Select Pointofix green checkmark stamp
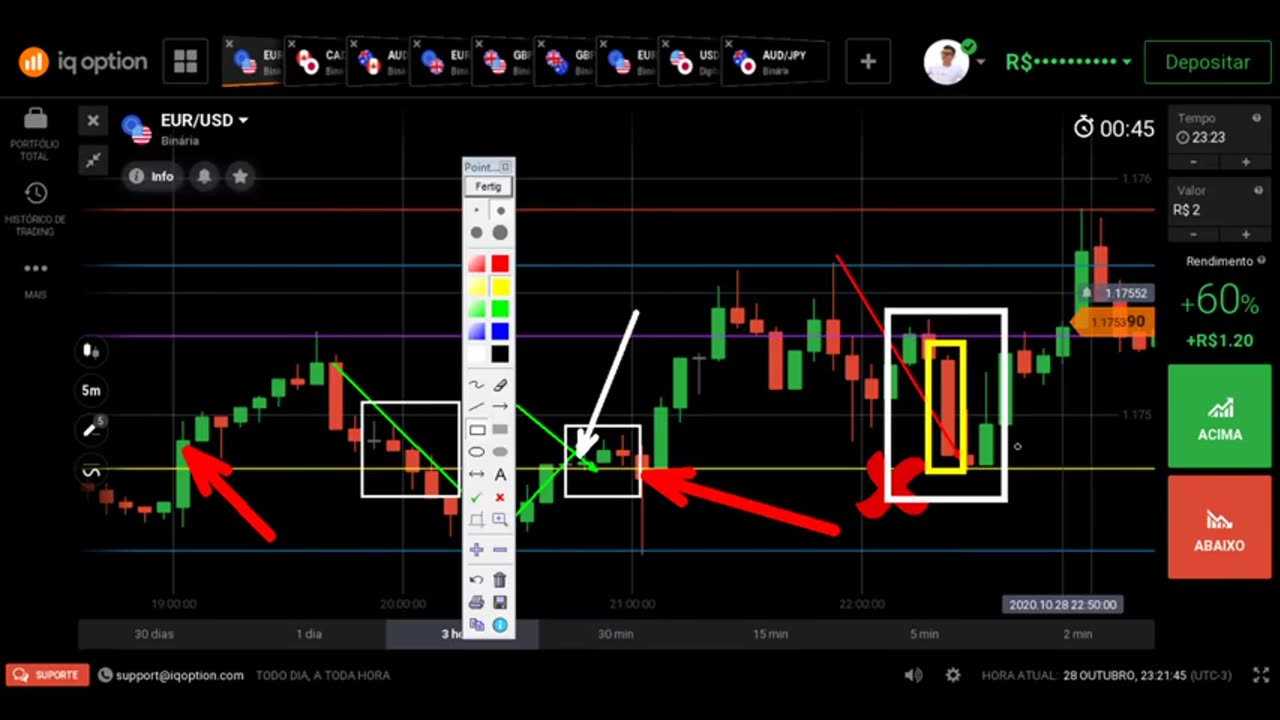1280x720 pixels. (477, 497)
